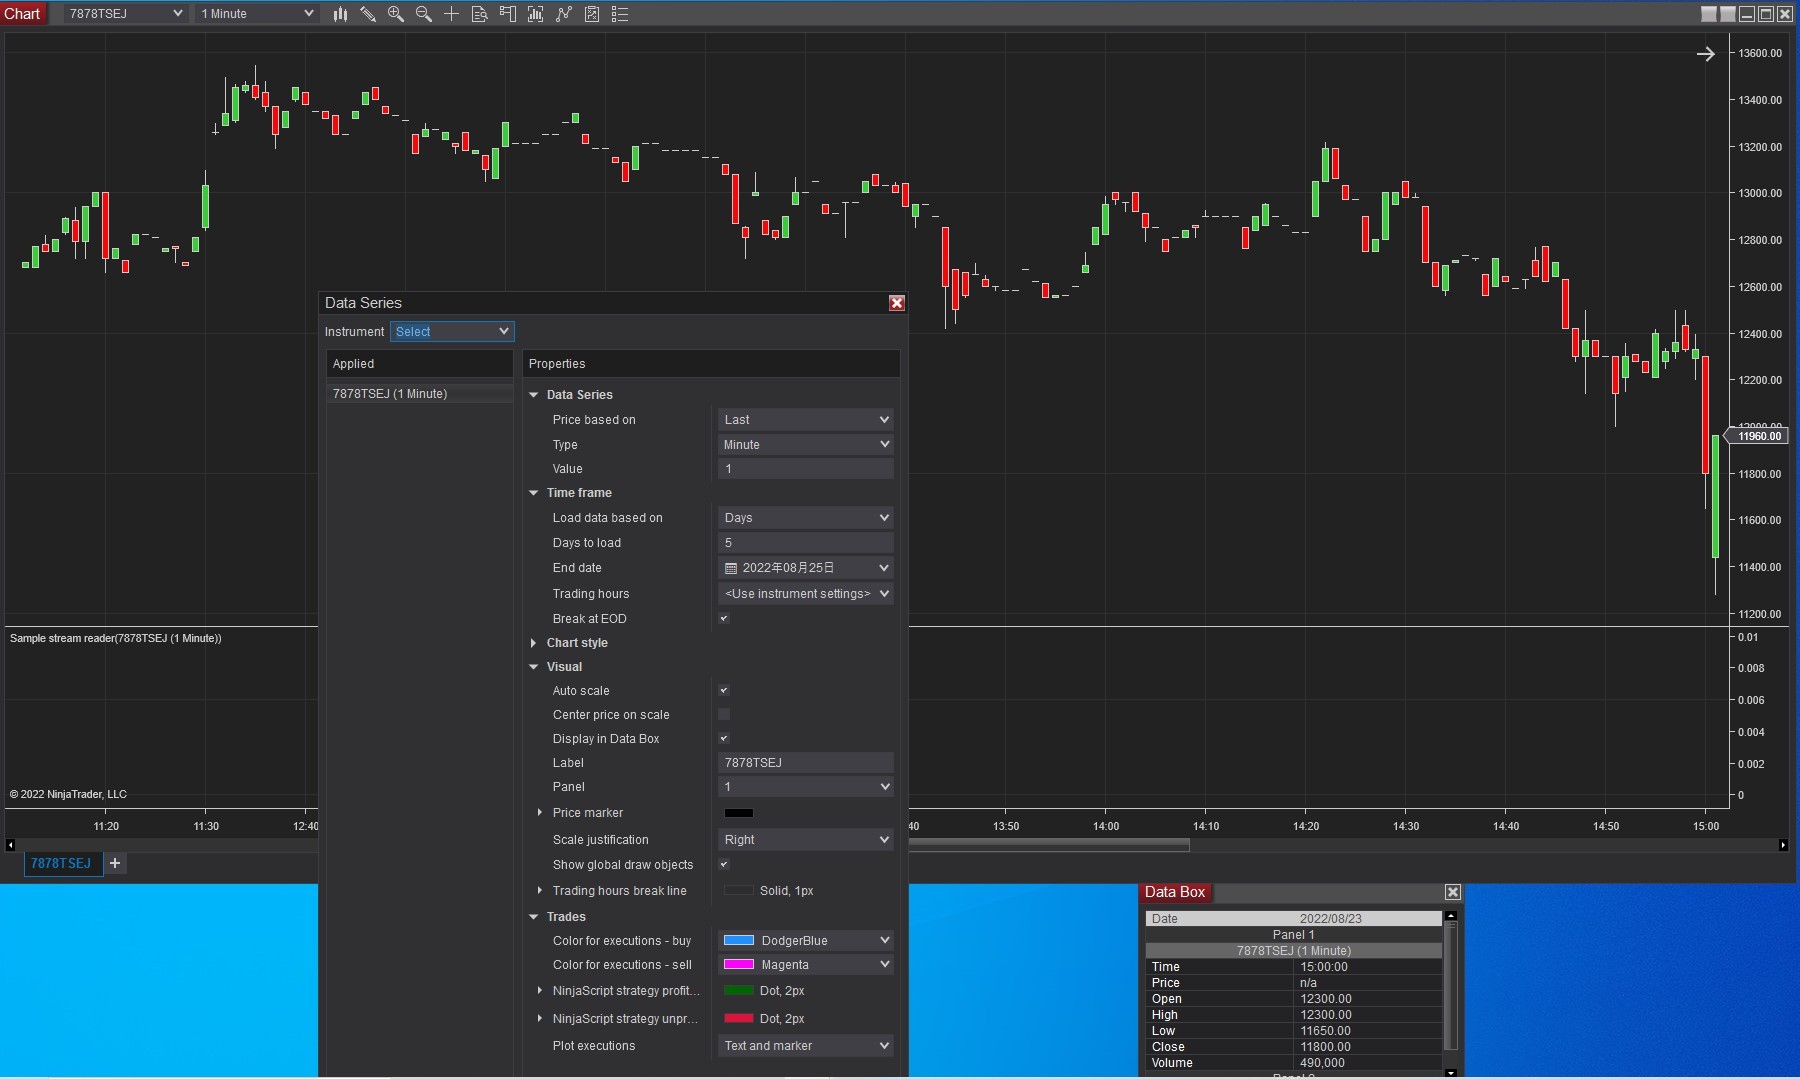Viewport: 1800px width, 1079px height.
Task: Open the End date picker dropdown
Action: (x=884, y=568)
